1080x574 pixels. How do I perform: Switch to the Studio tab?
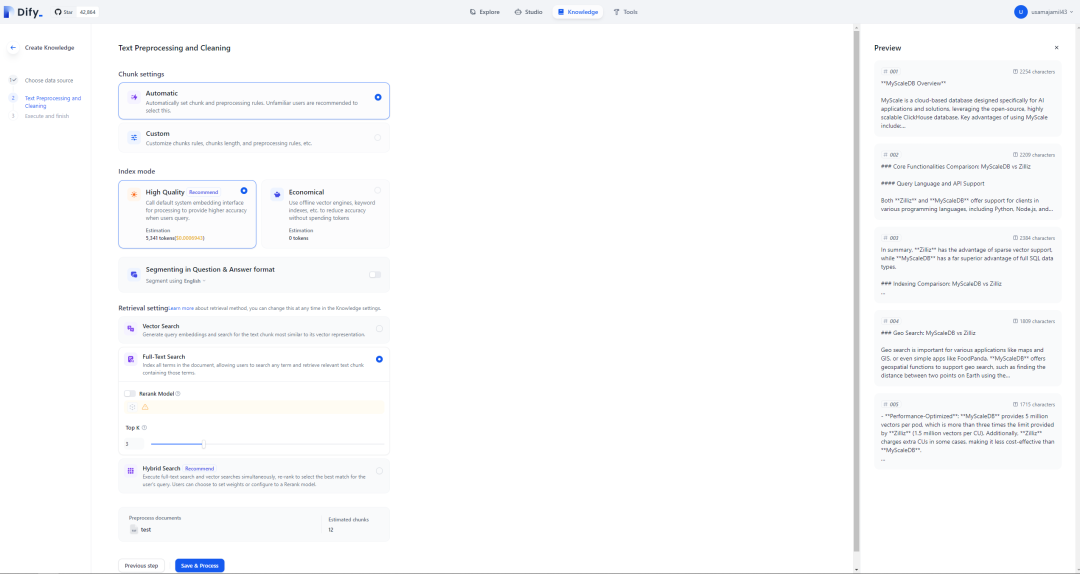pos(528,12)
